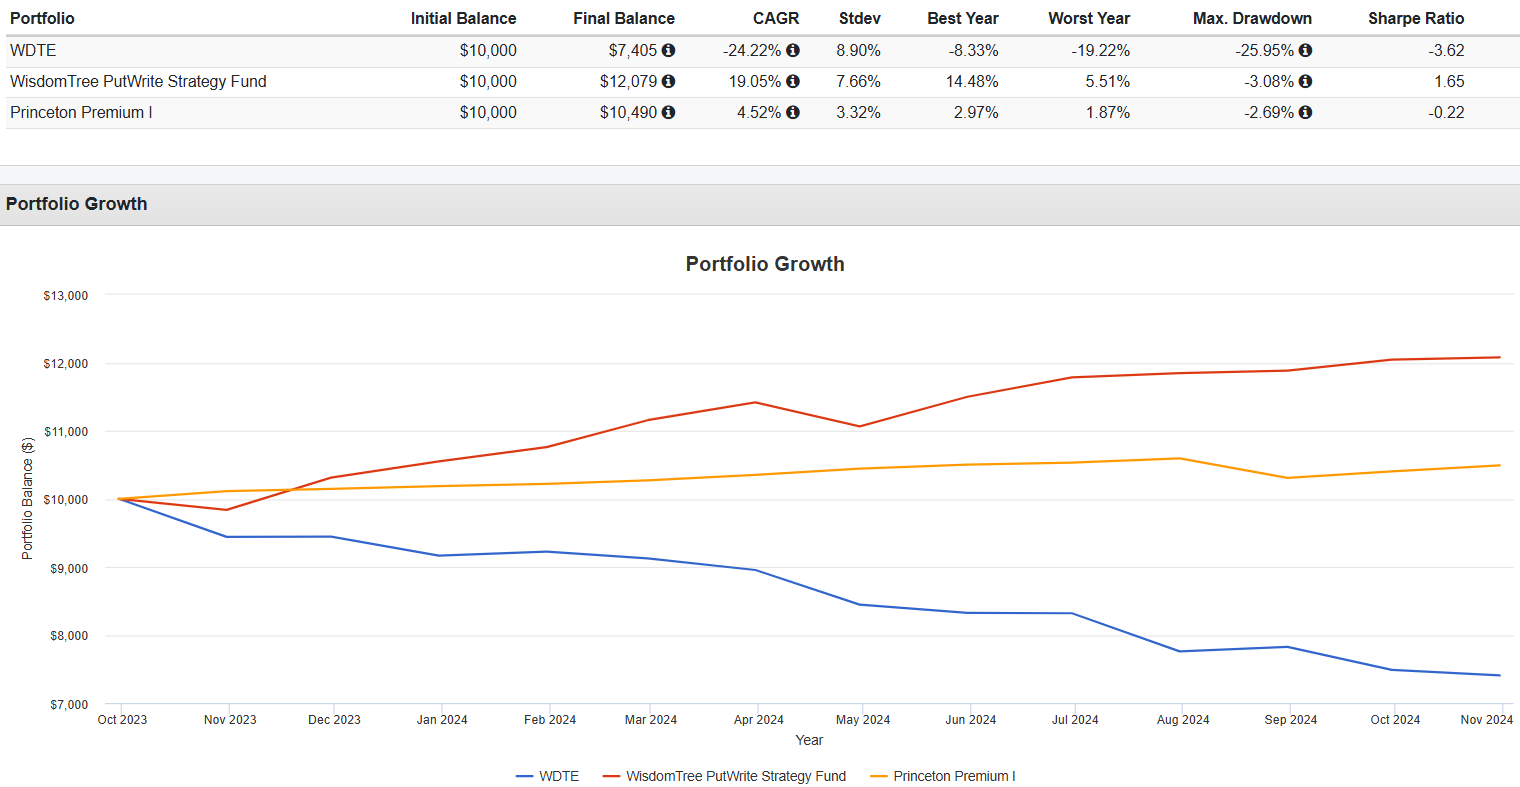Screen dimensions: 1520x787
Task: Click the orange Princeton legend line marker
Action: point(878,776)
